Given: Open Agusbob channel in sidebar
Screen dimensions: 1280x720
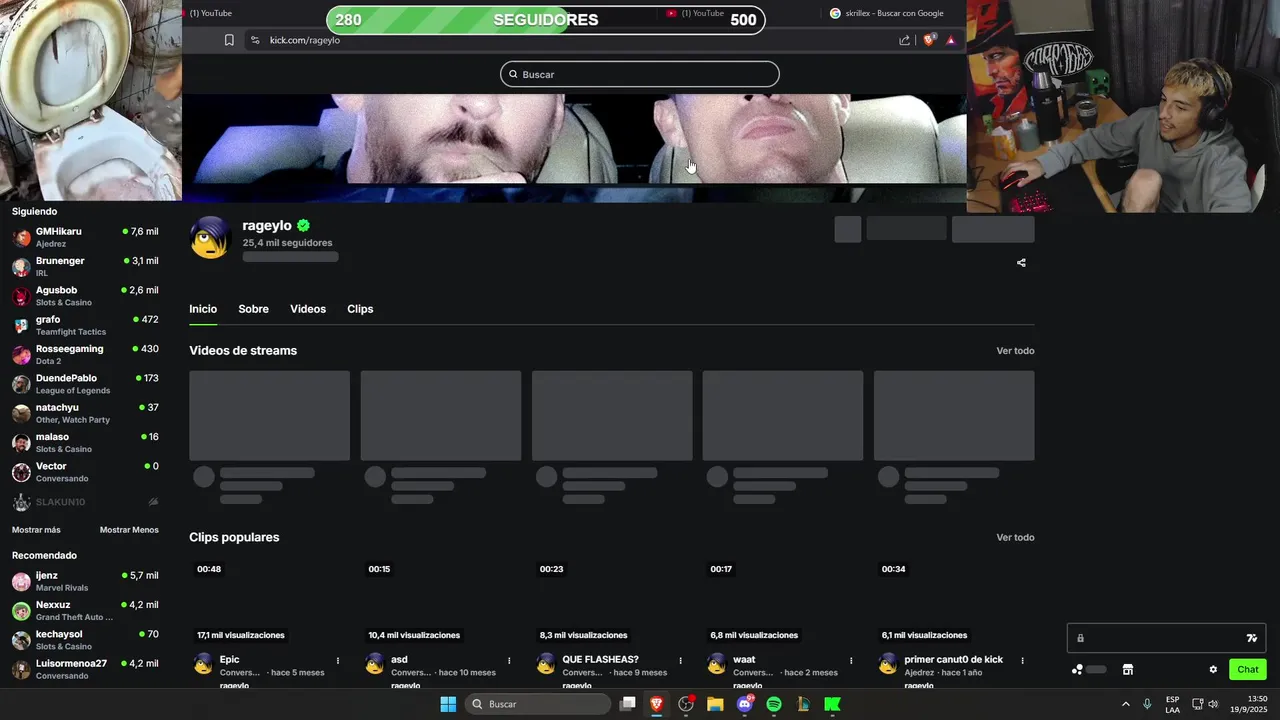Looking at the screenshot, I should (x=85, y=296).
